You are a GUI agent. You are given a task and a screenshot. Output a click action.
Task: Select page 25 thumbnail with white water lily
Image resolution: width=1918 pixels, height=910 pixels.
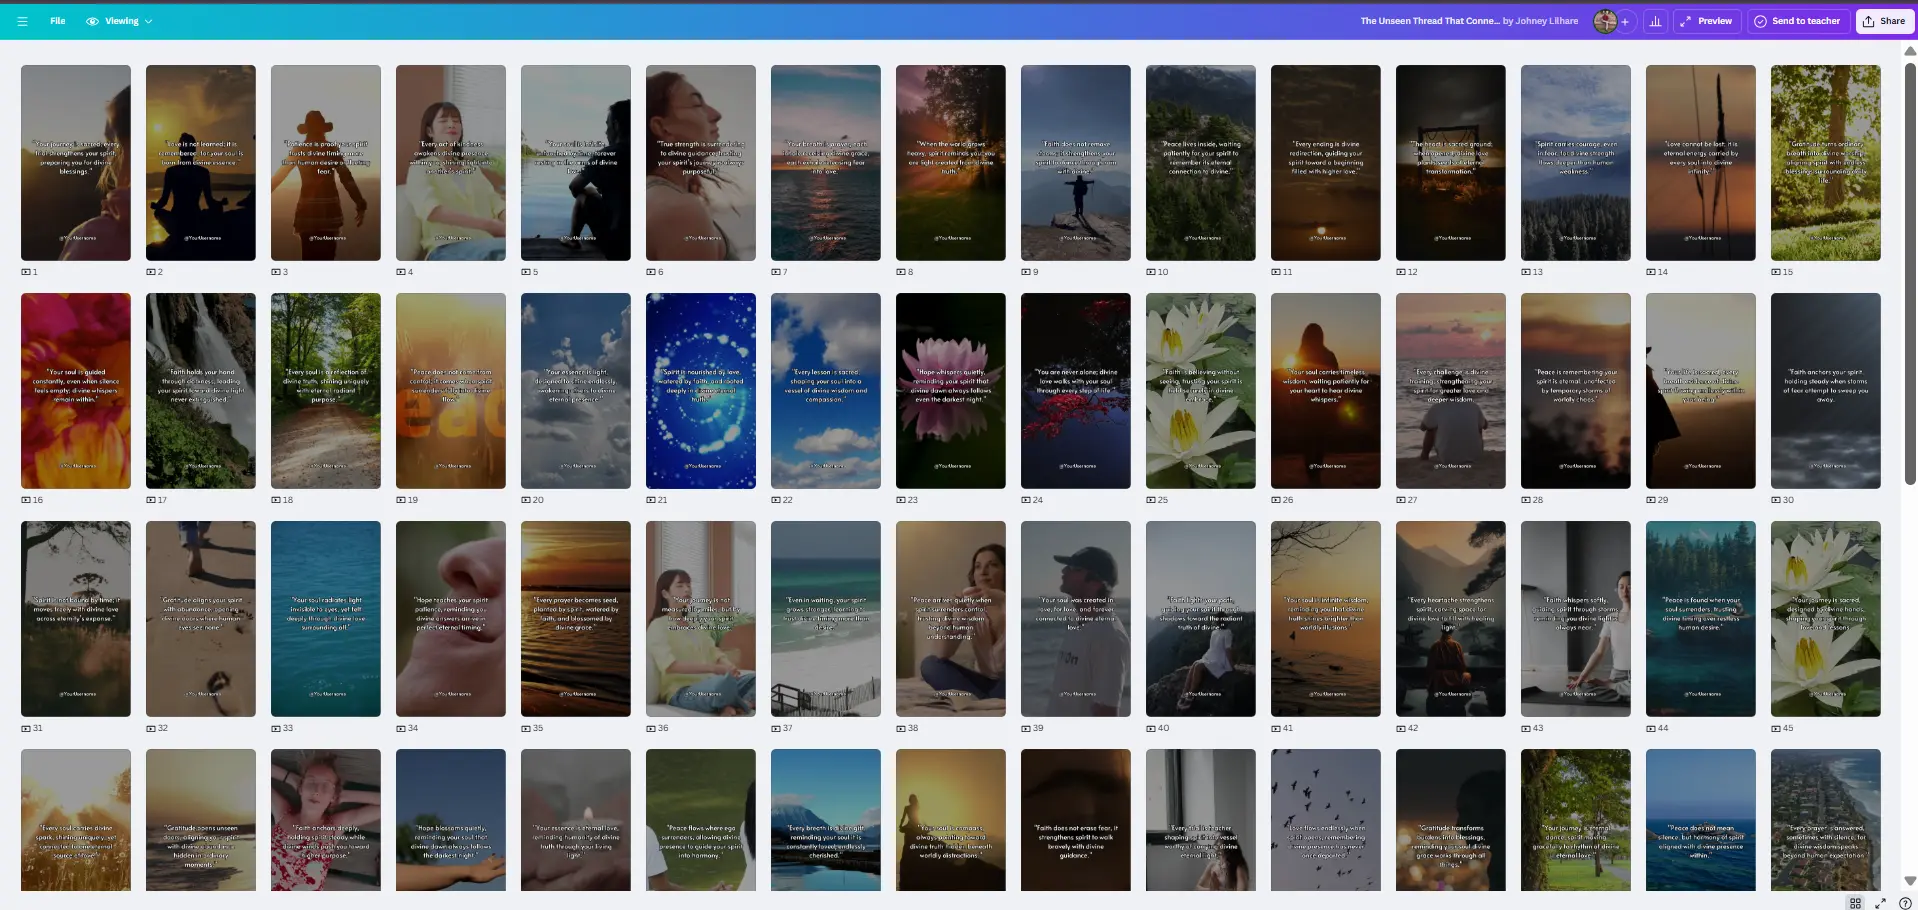click(x=1201, y=391)
